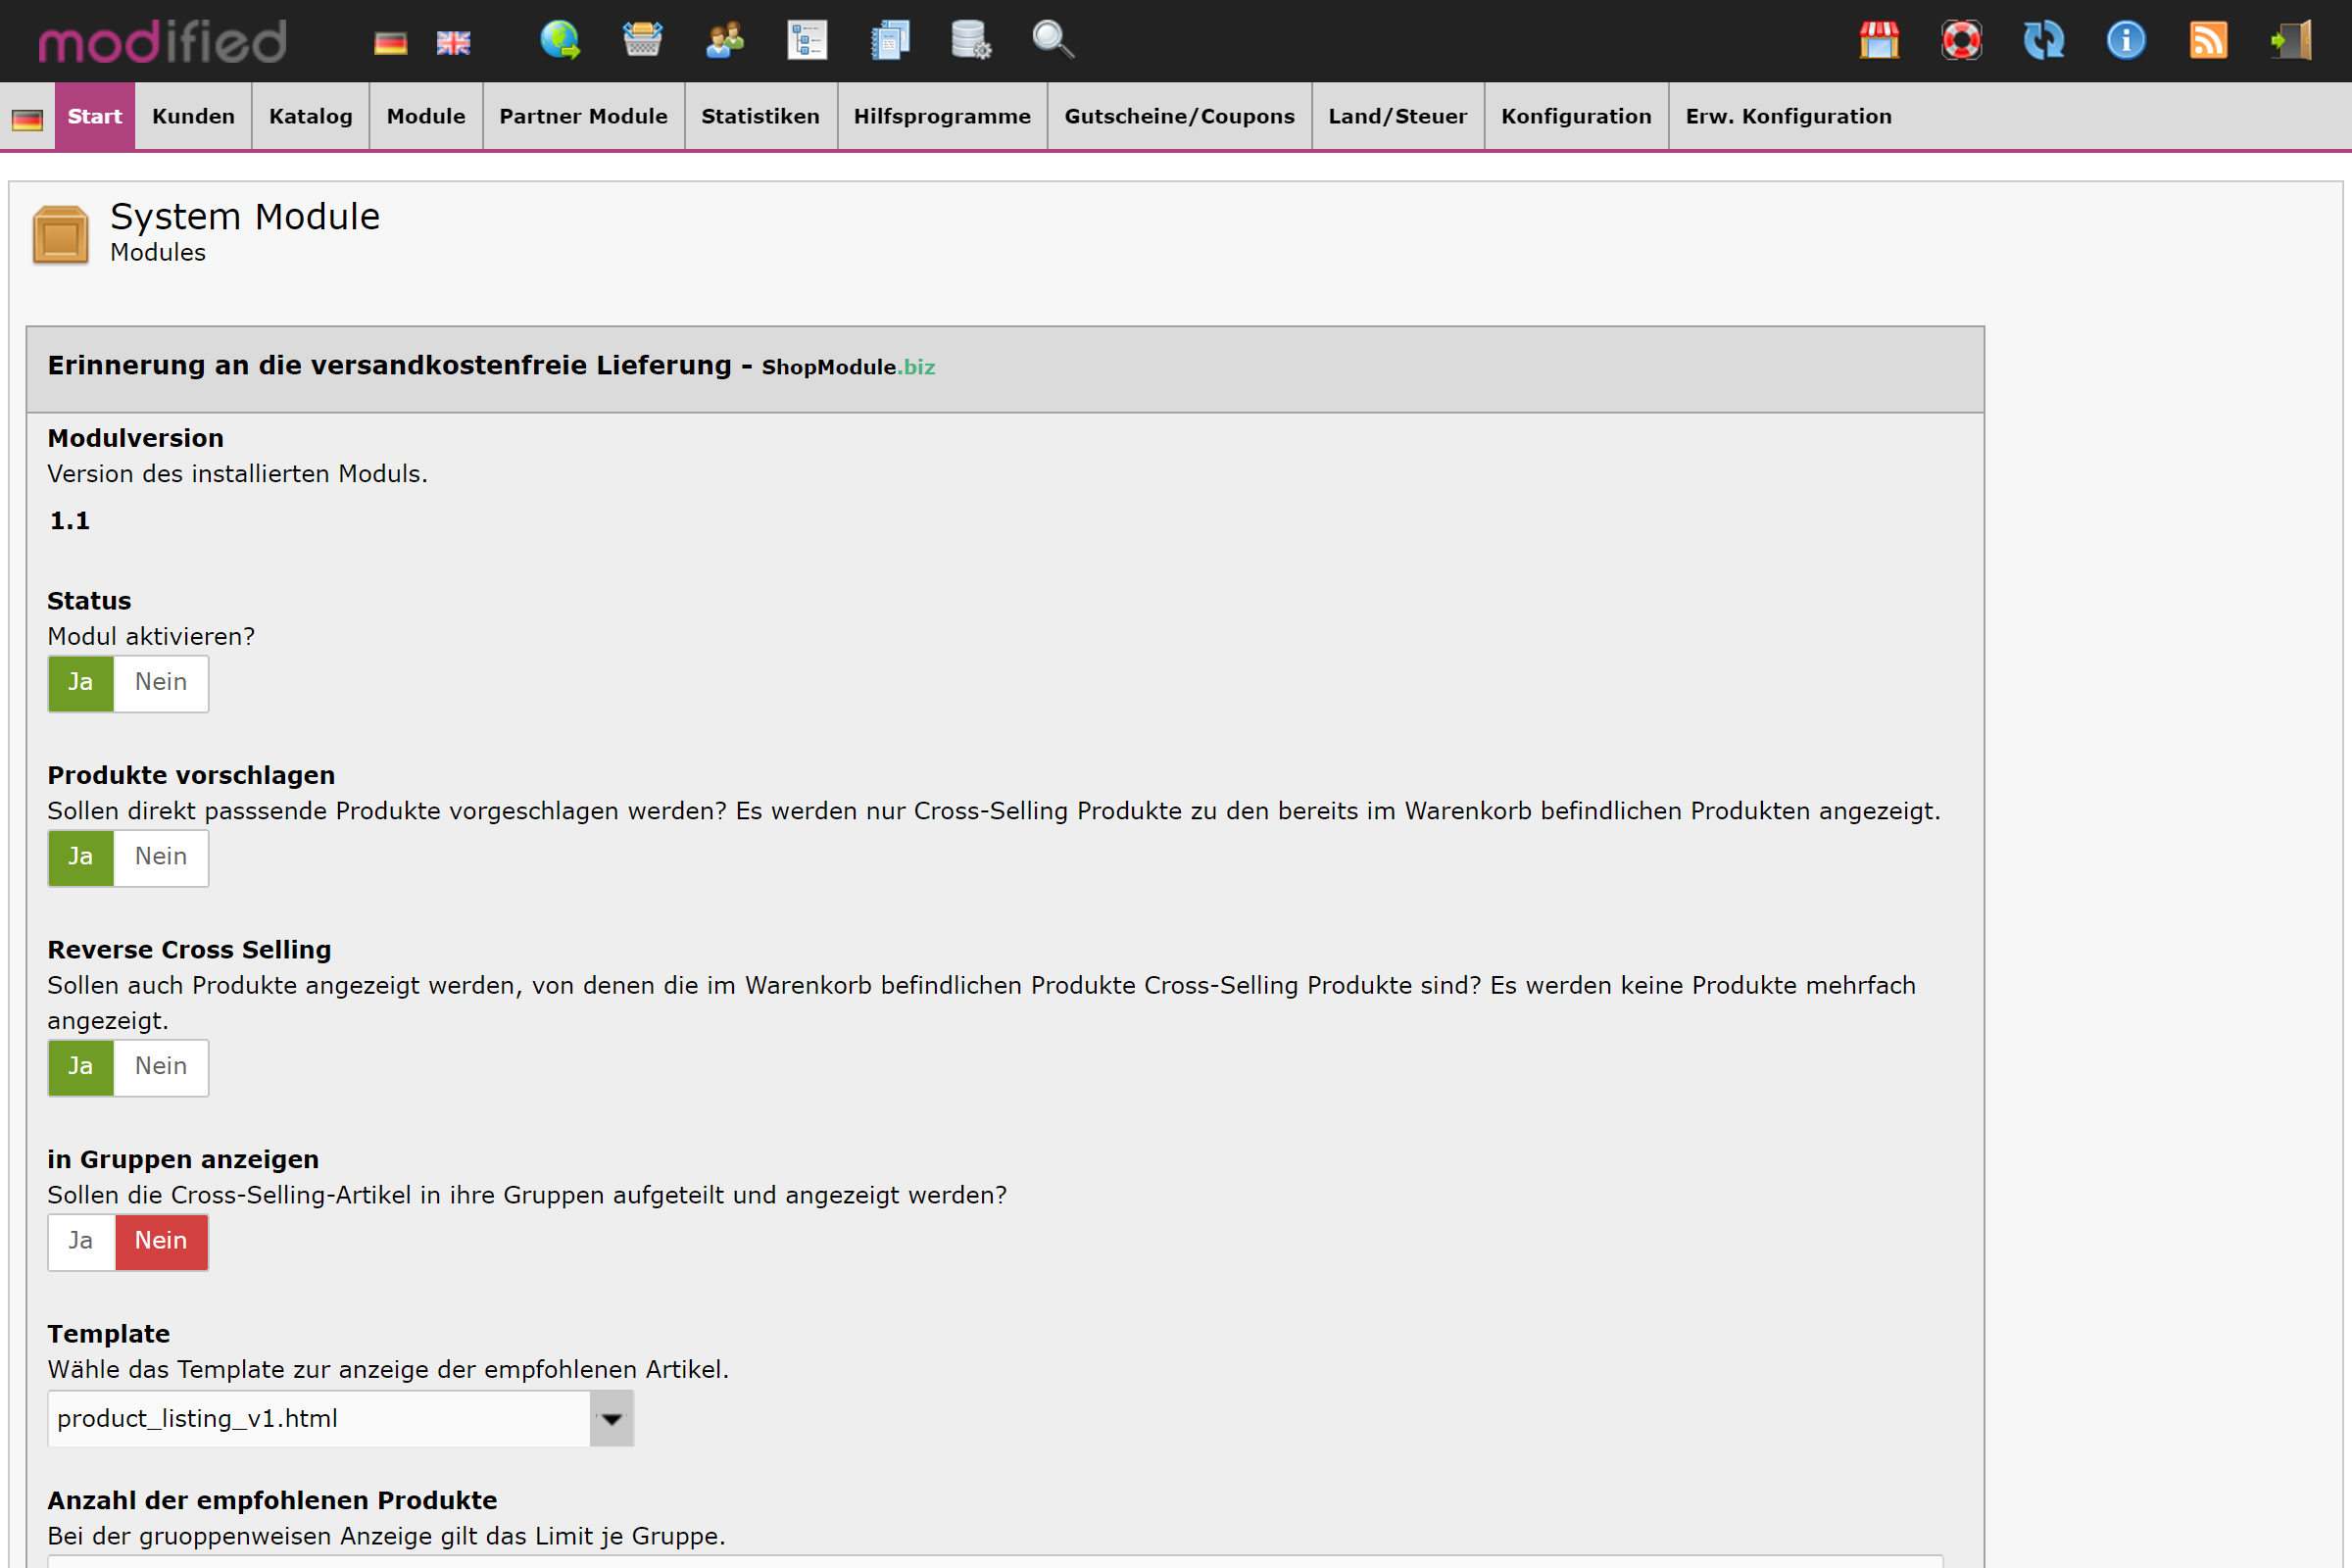This screenshot has width=2352, height=1568.
Task: Open the Konfiguration menu
Action: point(1576,116)
